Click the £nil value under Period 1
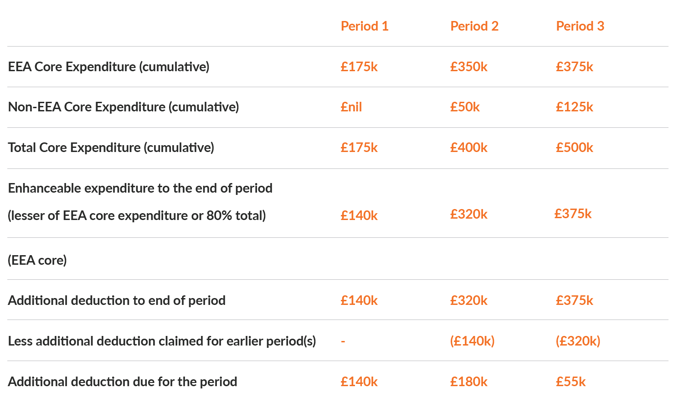 coord(351,107)
